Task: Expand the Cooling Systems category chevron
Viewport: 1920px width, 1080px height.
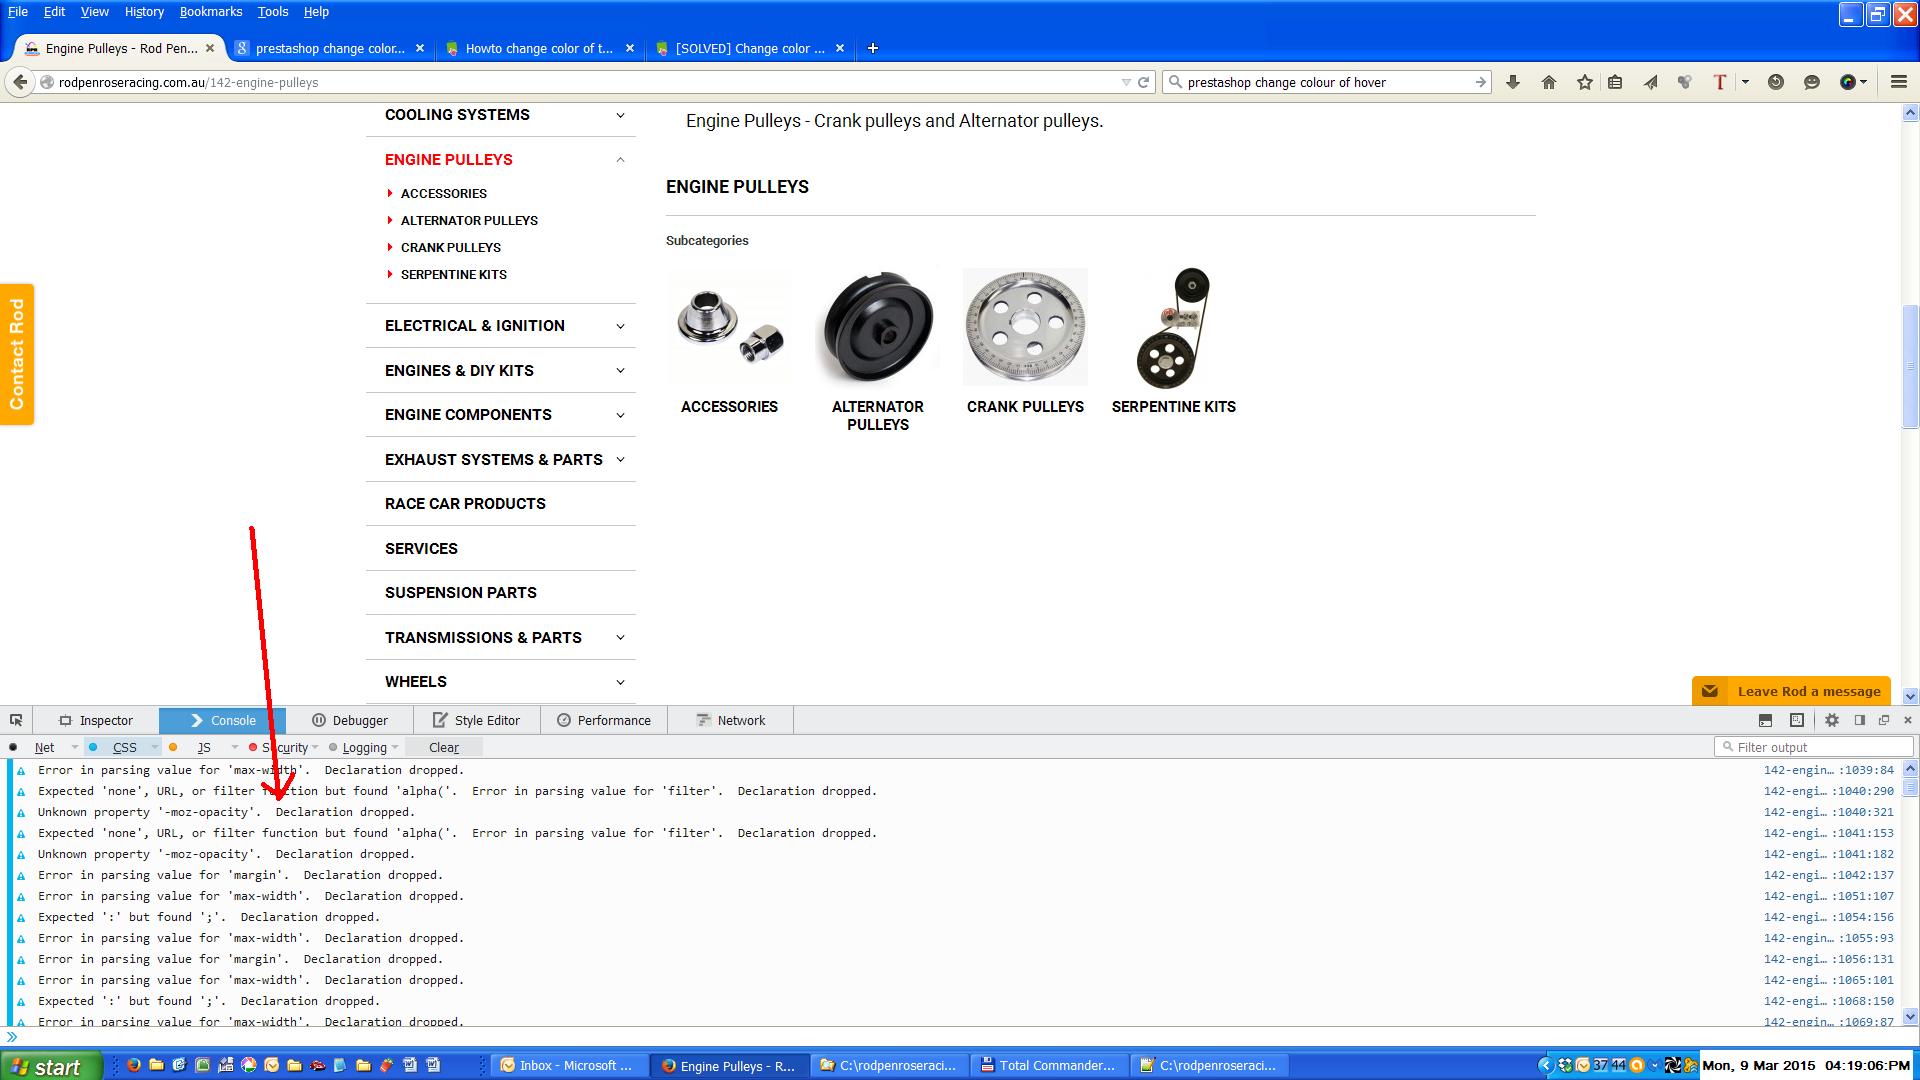Action: 620,115
